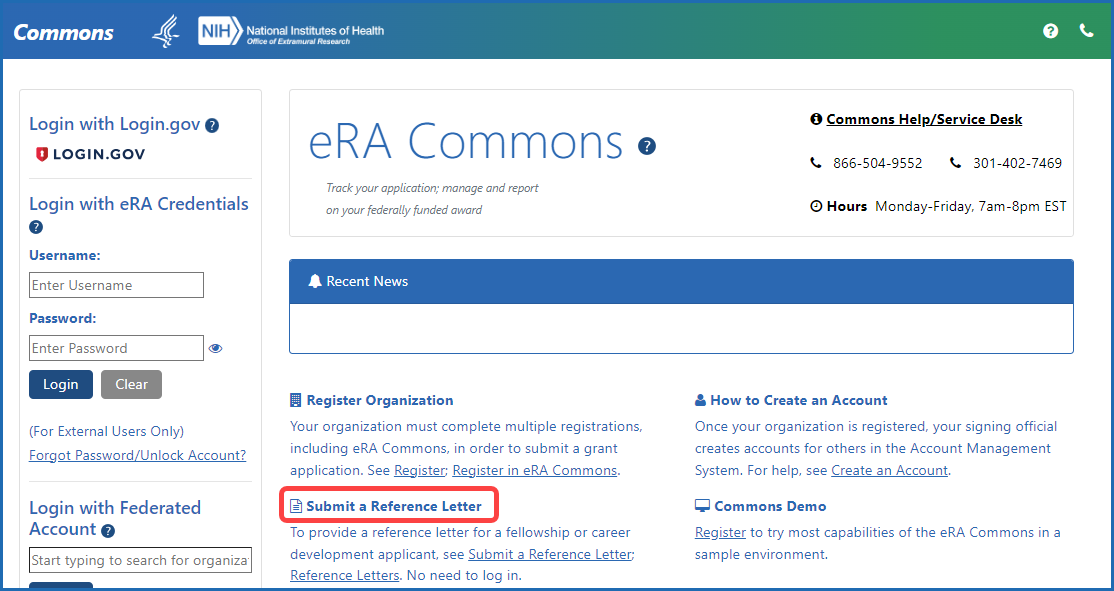Click federated organization search box
Screen dimensions: 1114x591
pos(140,560)
